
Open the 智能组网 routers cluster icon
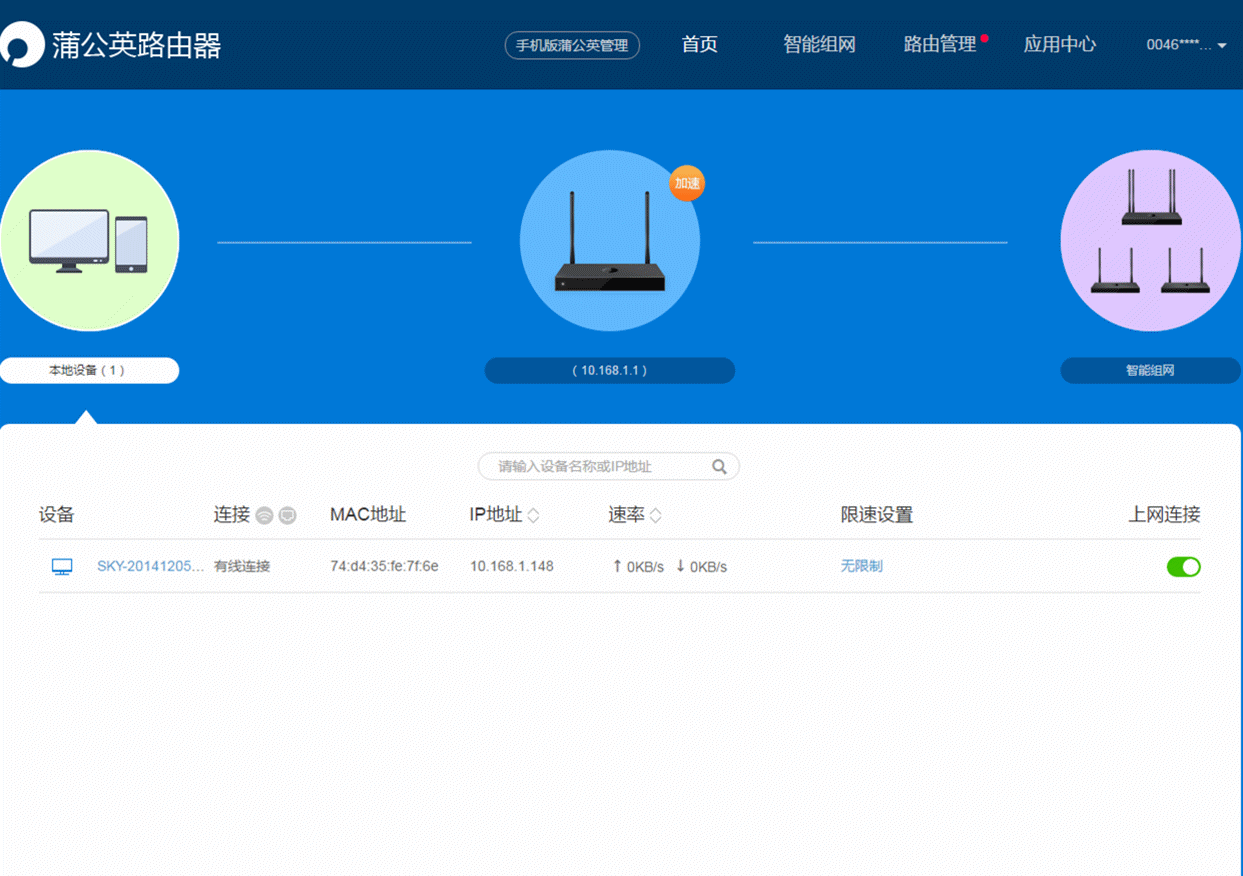click(x=1148, y=240)
